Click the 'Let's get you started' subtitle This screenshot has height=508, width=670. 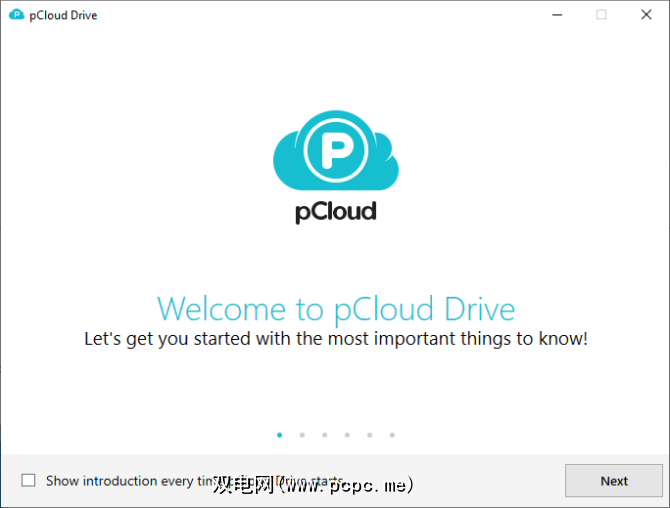pos(336,339)
